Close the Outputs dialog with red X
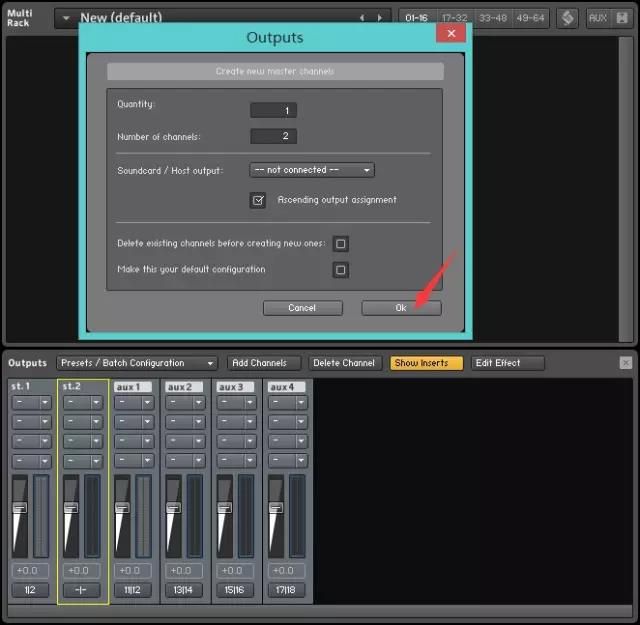 point(451,34)
